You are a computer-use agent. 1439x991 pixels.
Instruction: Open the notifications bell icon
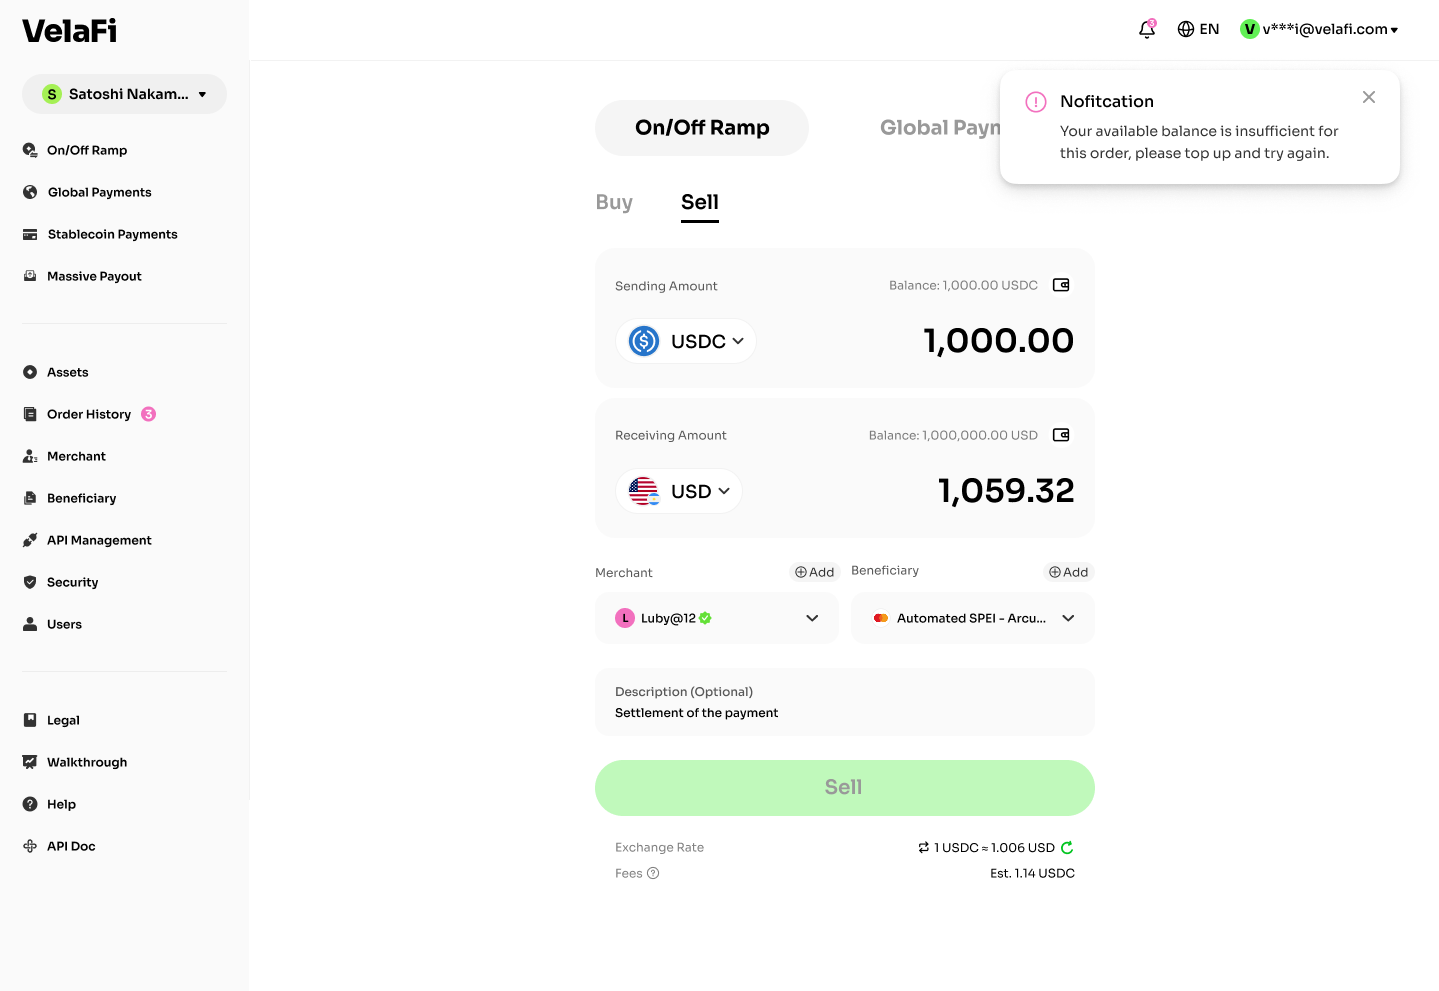1147,29
